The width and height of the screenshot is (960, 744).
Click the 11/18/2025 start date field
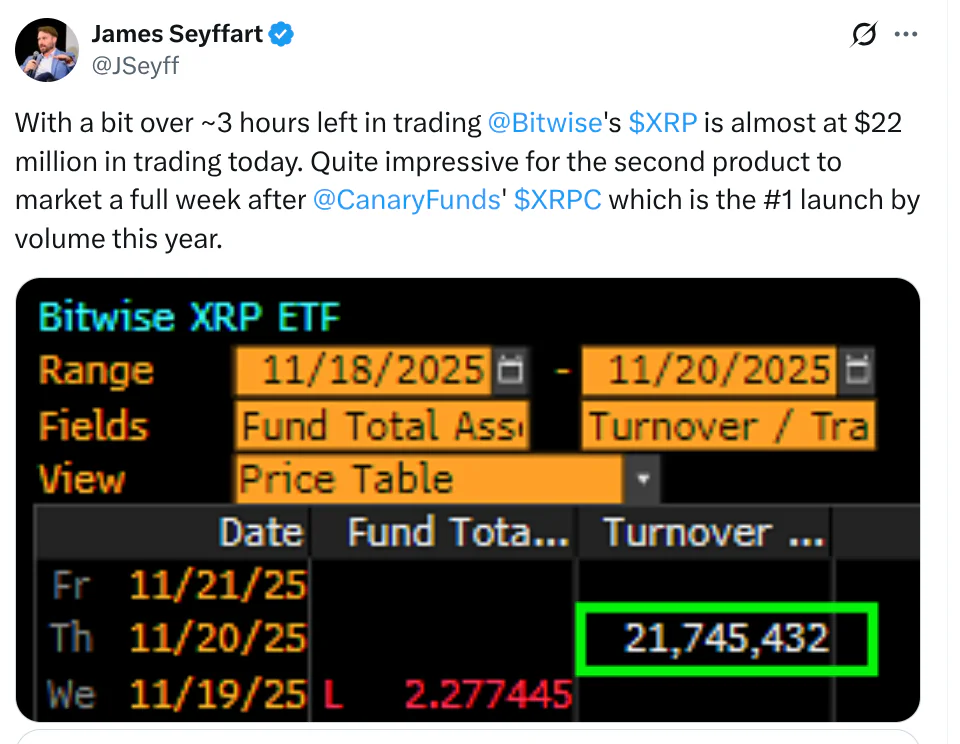[364, 372]
